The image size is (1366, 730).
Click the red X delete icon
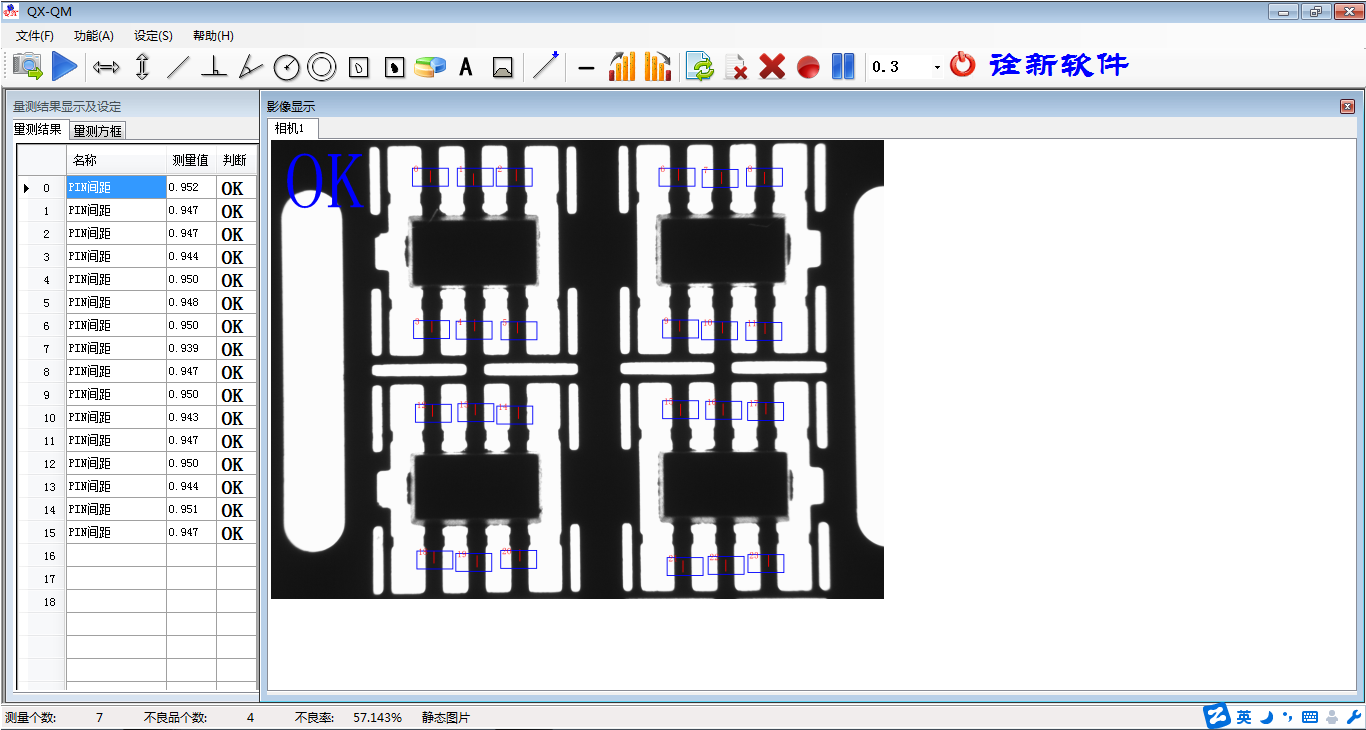[x=771, y=67]
